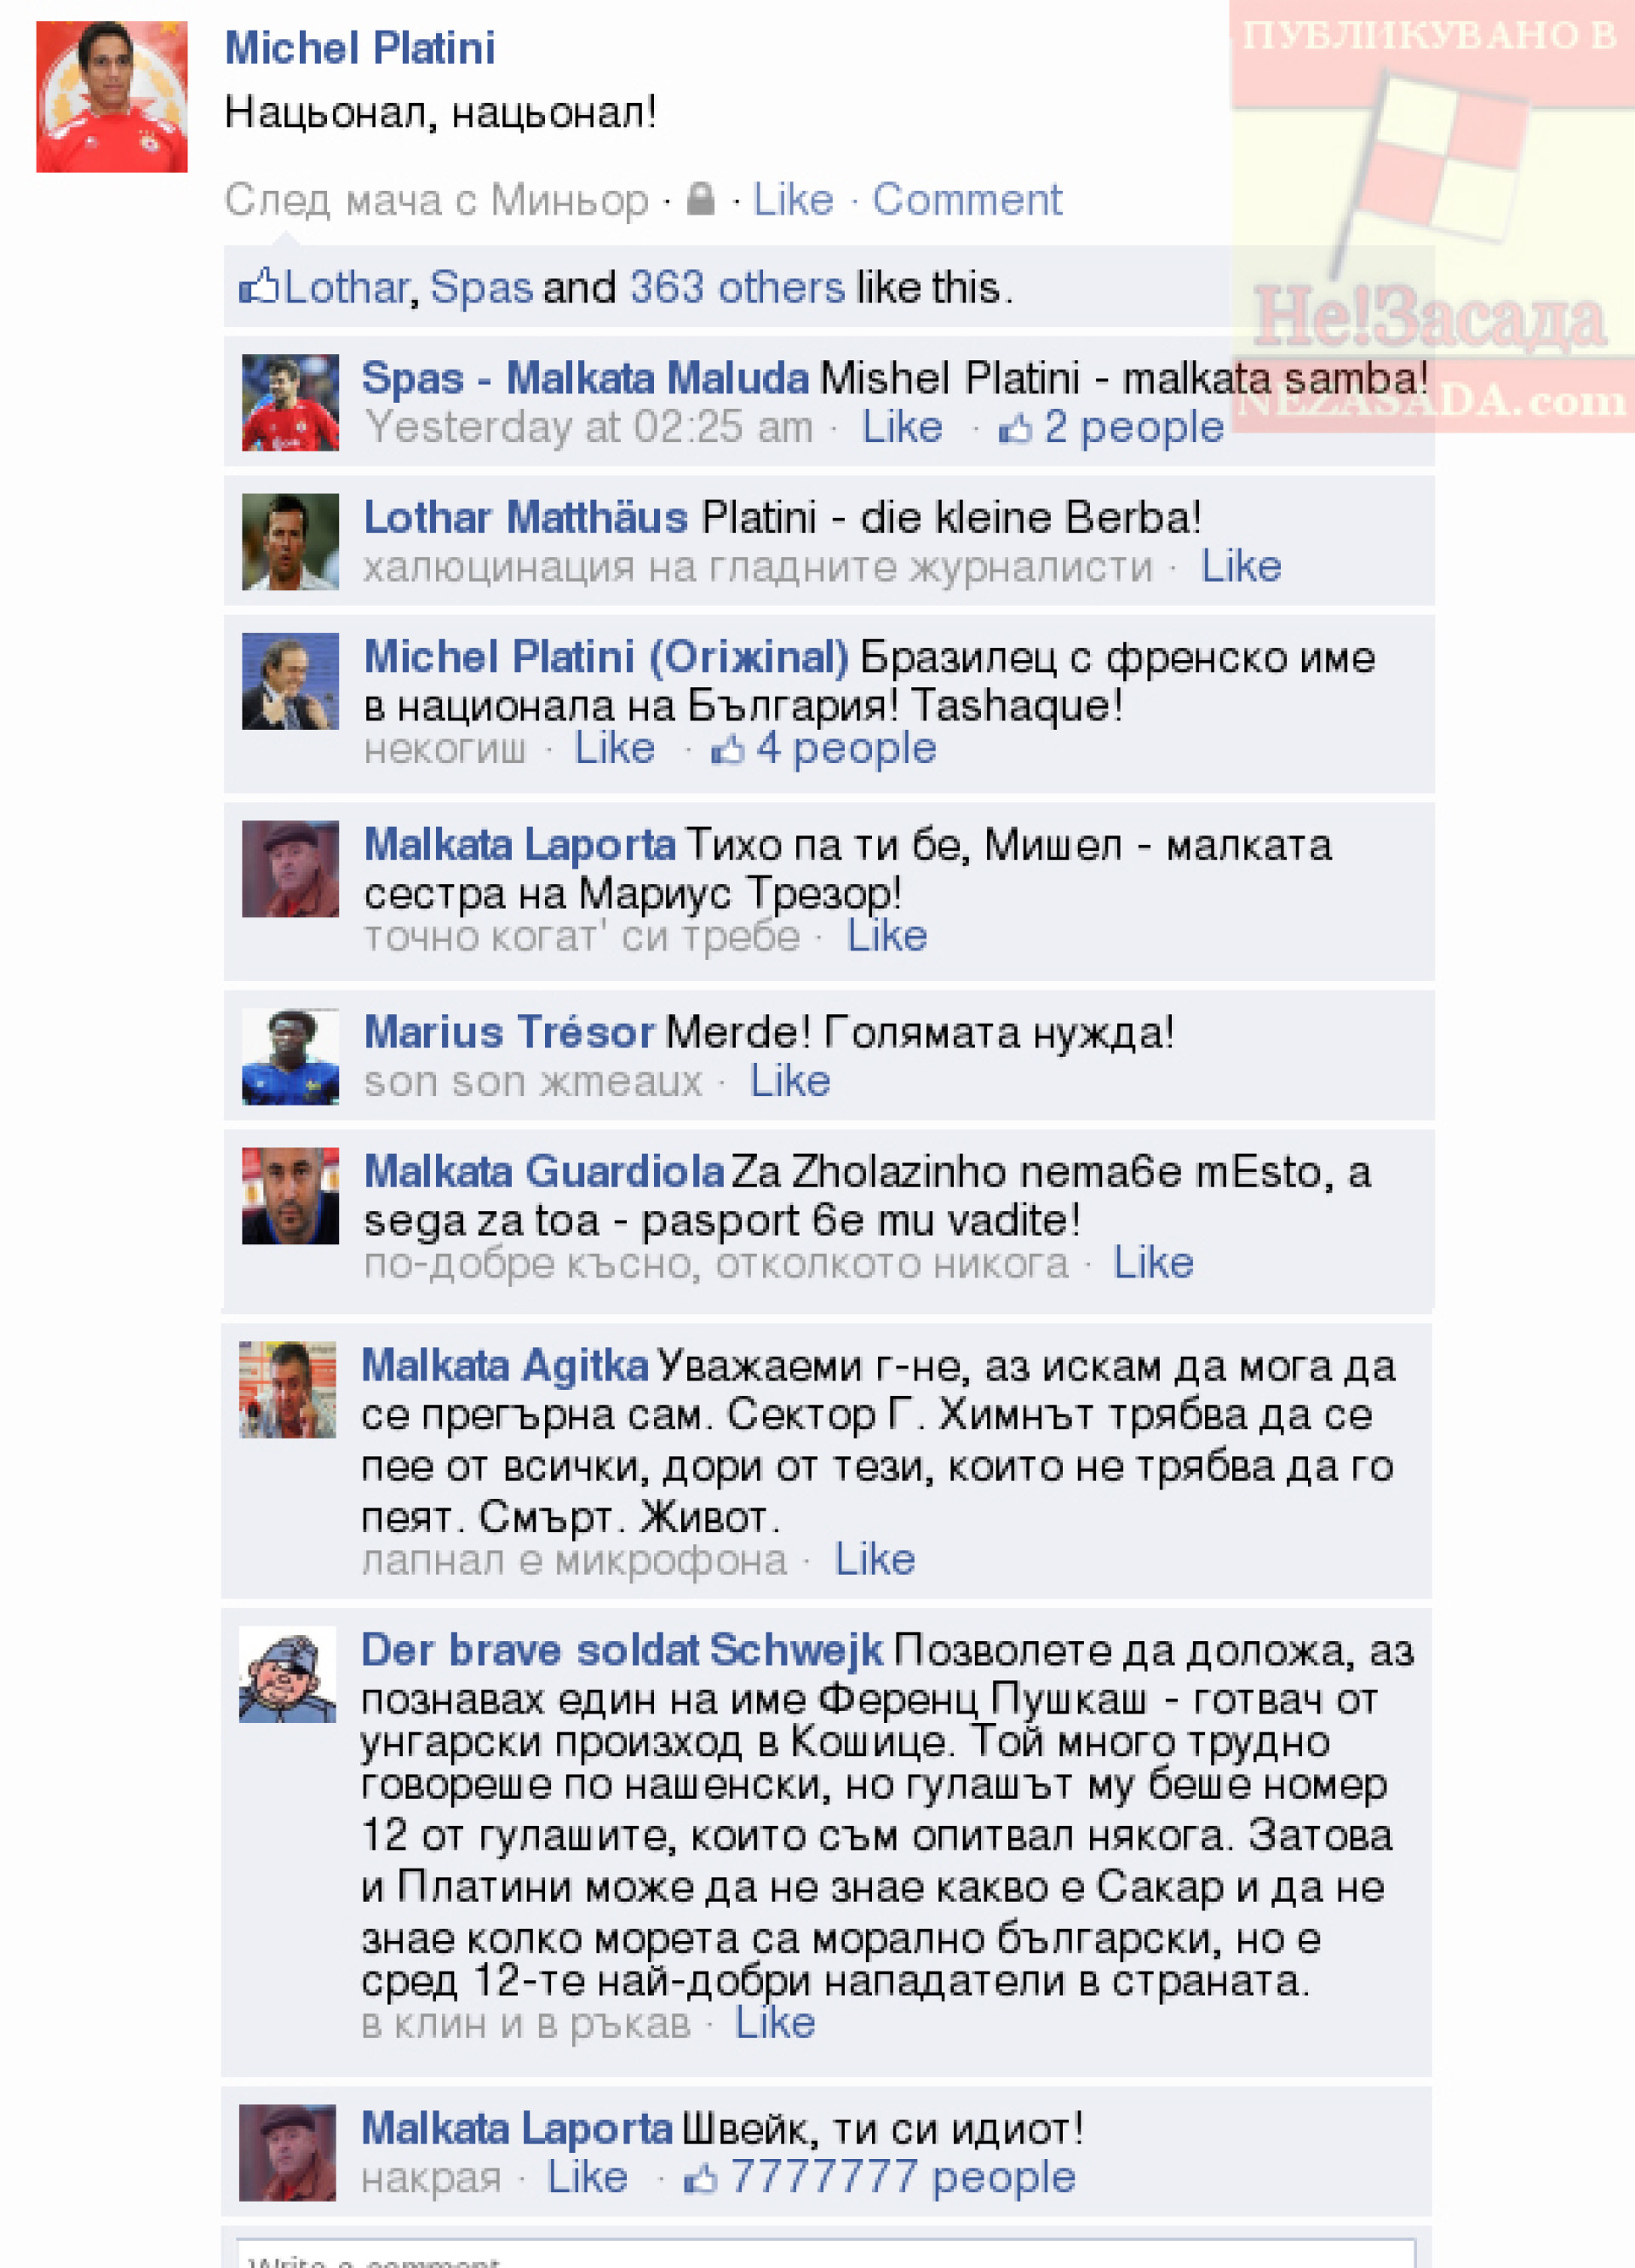This screenshot has height=2268, width=1635.
Task: Open Michel Platini (Oriжinal) profile link
Action: click(x=606, y=657)
